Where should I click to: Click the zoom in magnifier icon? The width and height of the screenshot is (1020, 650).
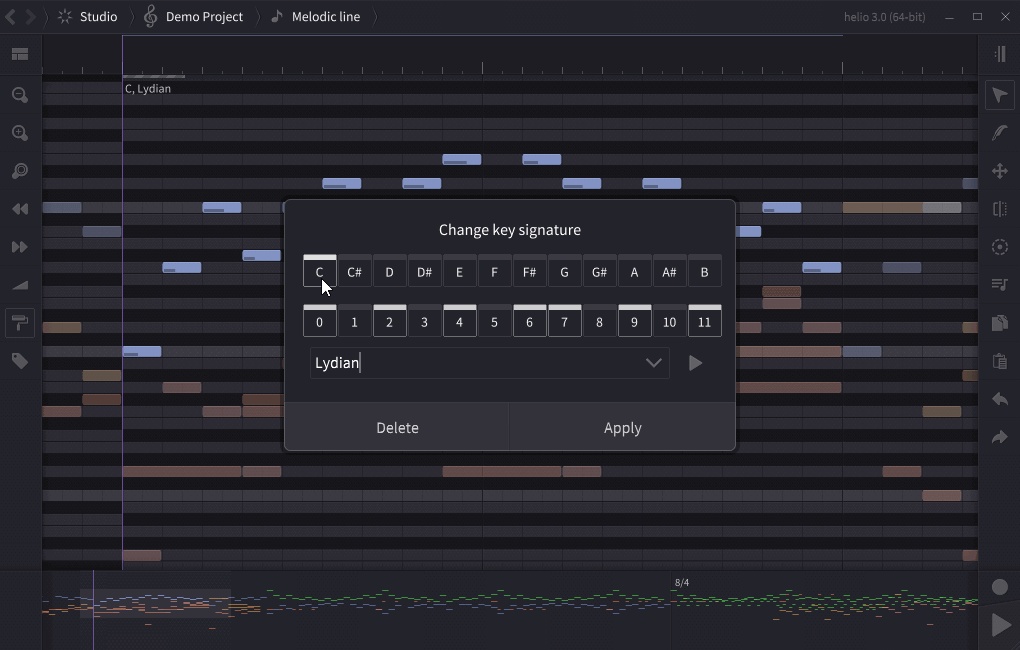point(20,133)
